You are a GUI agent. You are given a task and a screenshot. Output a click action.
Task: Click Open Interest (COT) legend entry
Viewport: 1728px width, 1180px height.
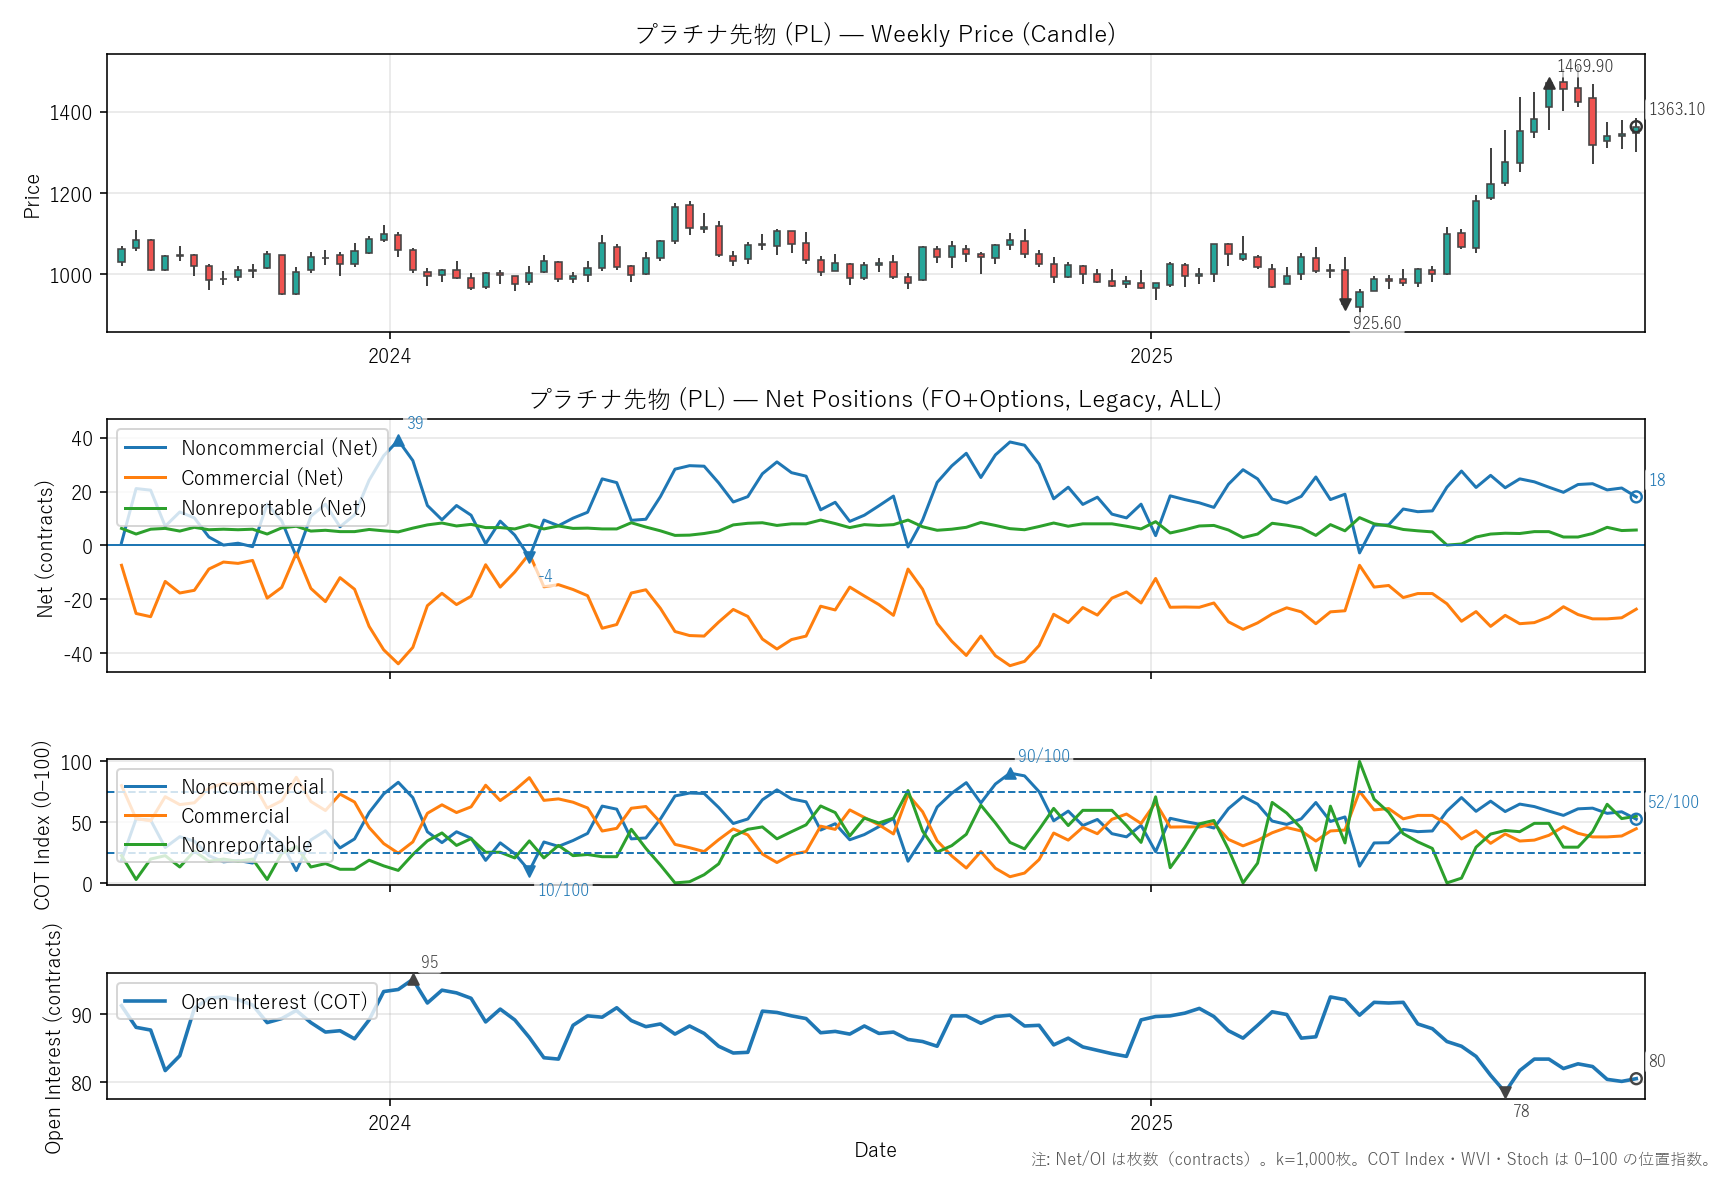tap(245, 1002)
